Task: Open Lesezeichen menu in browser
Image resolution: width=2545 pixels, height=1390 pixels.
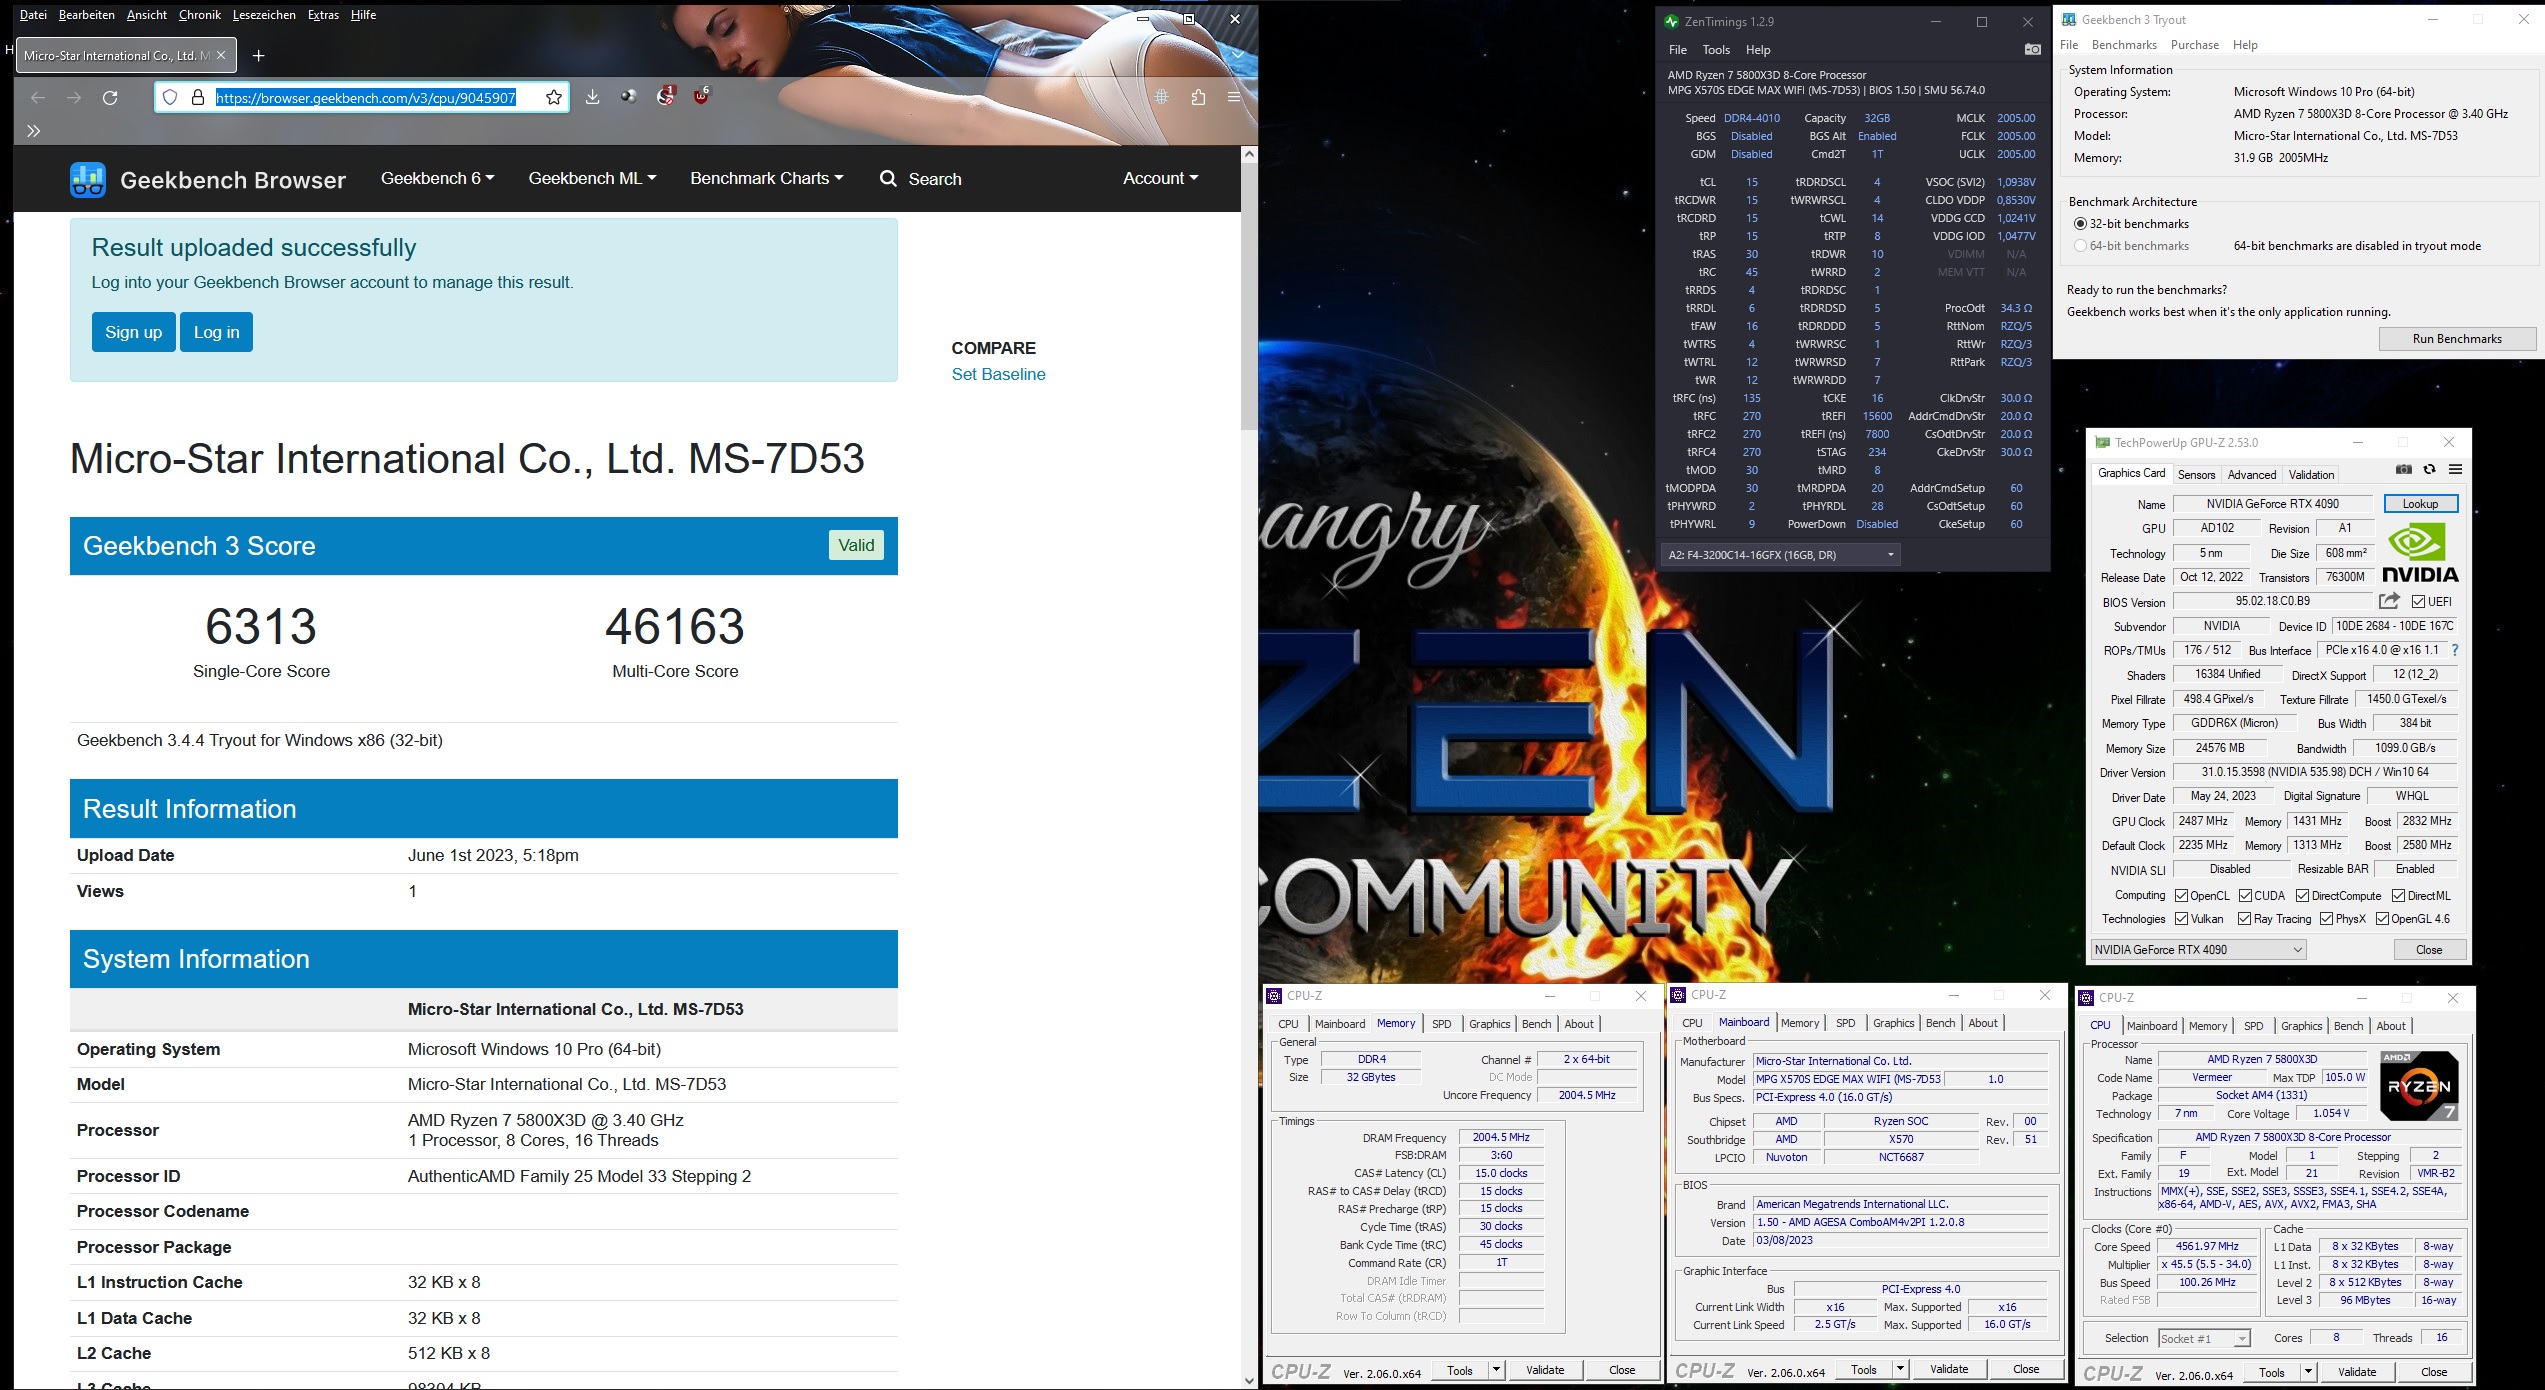Action: 264,15
